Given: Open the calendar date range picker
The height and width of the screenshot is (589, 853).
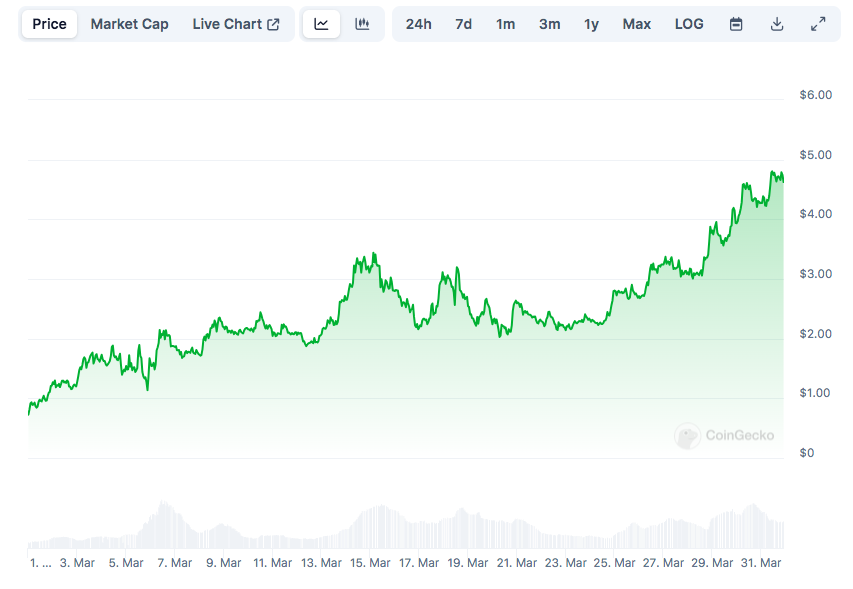Looking at the screenshot, I should (735, 24).
